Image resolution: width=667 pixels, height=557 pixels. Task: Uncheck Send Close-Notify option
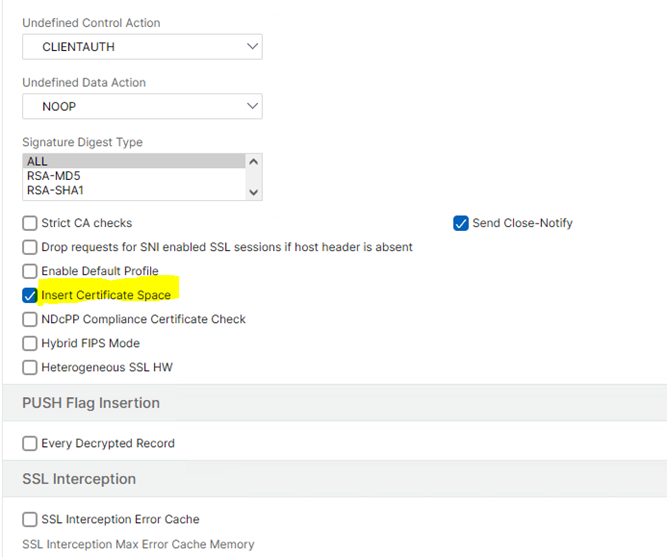(x=461, y=223)
